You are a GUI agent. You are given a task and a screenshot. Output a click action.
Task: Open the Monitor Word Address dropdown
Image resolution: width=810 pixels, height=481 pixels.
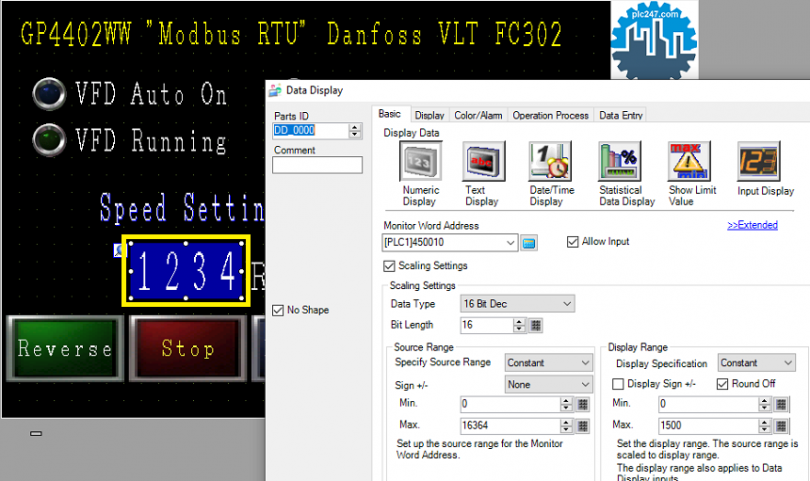[510, 242]
